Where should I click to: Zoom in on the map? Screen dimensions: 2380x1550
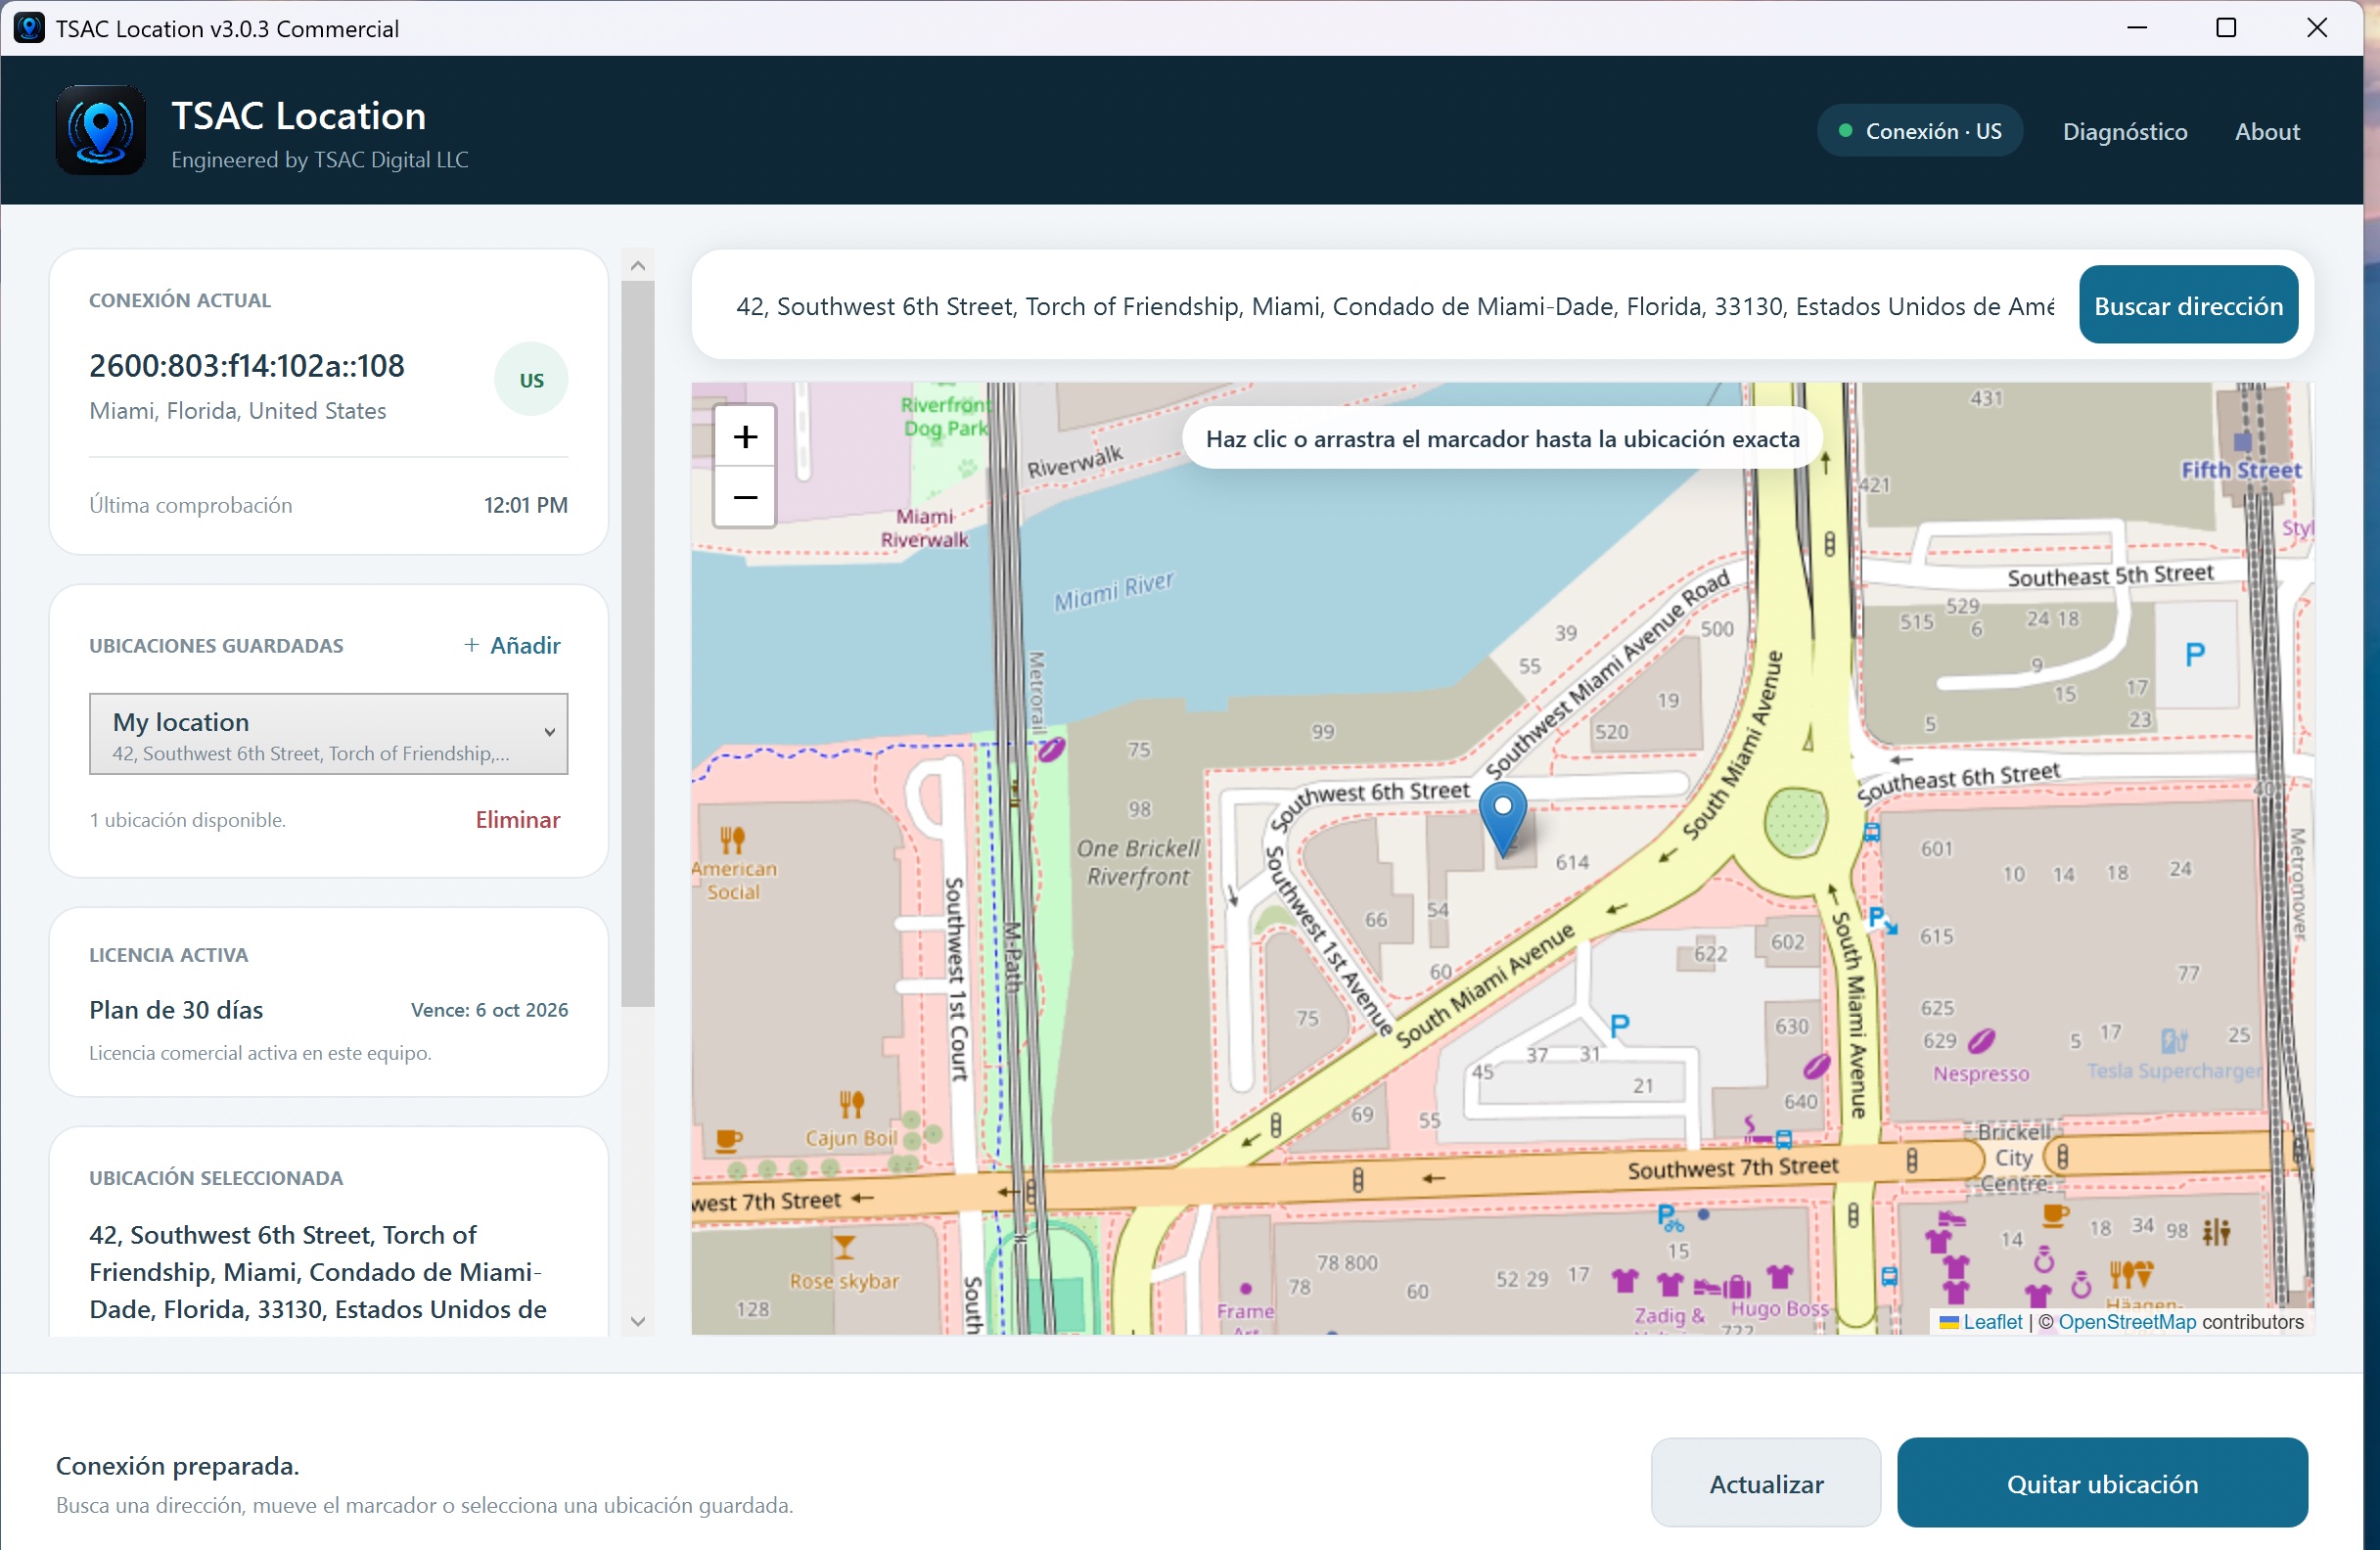click(x=745, y=436)
